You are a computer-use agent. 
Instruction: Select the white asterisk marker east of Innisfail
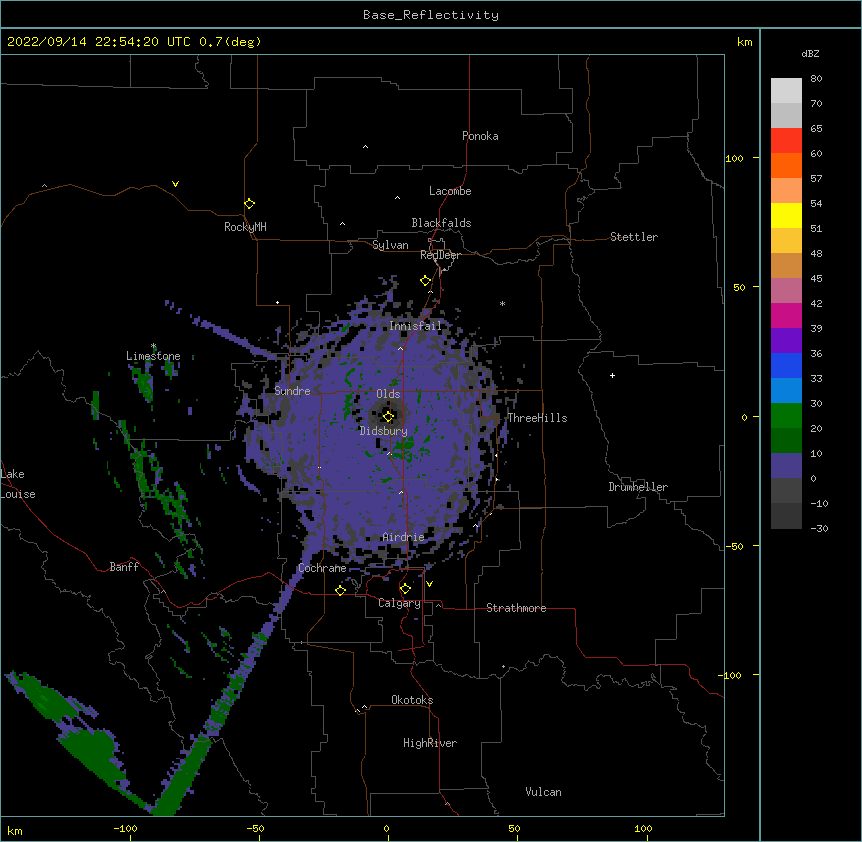(x=502, y=303)
